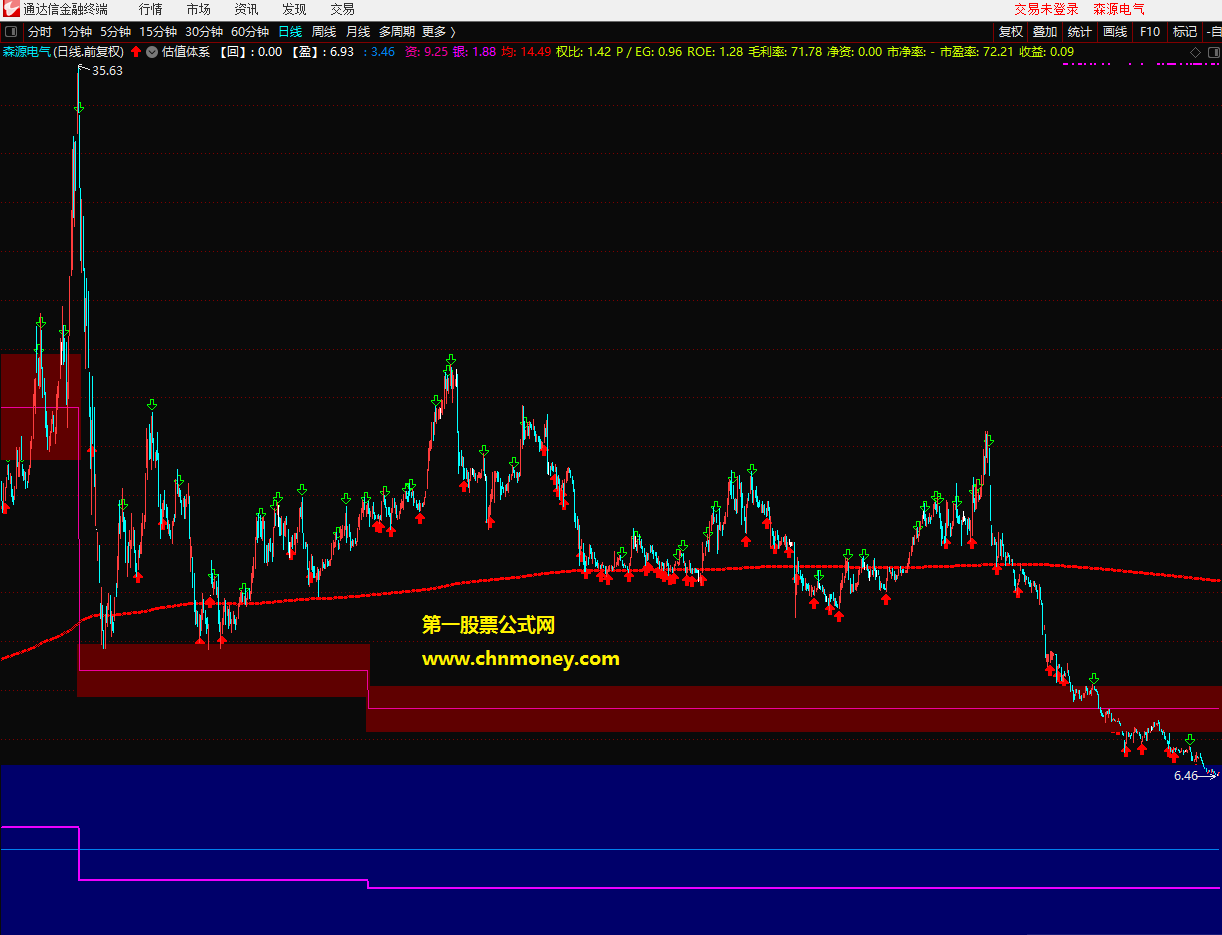Click the 资: 9.25 value
This screenshot has height=935, width=1222.
(x=425, y=51)
